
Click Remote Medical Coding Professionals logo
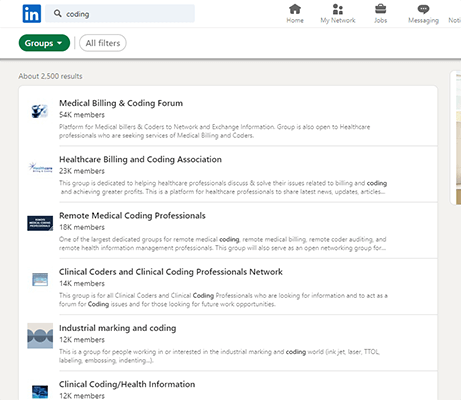coord(40,223)
